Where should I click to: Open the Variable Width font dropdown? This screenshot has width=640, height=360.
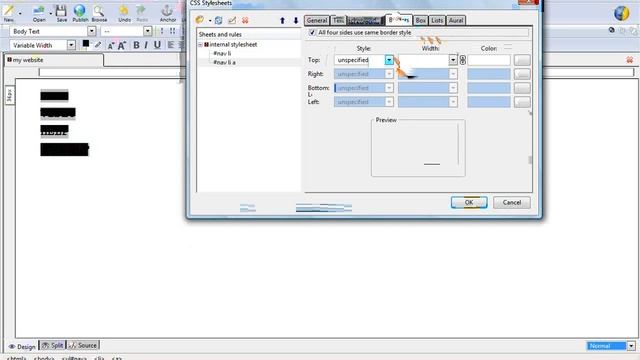pos(71,45)
